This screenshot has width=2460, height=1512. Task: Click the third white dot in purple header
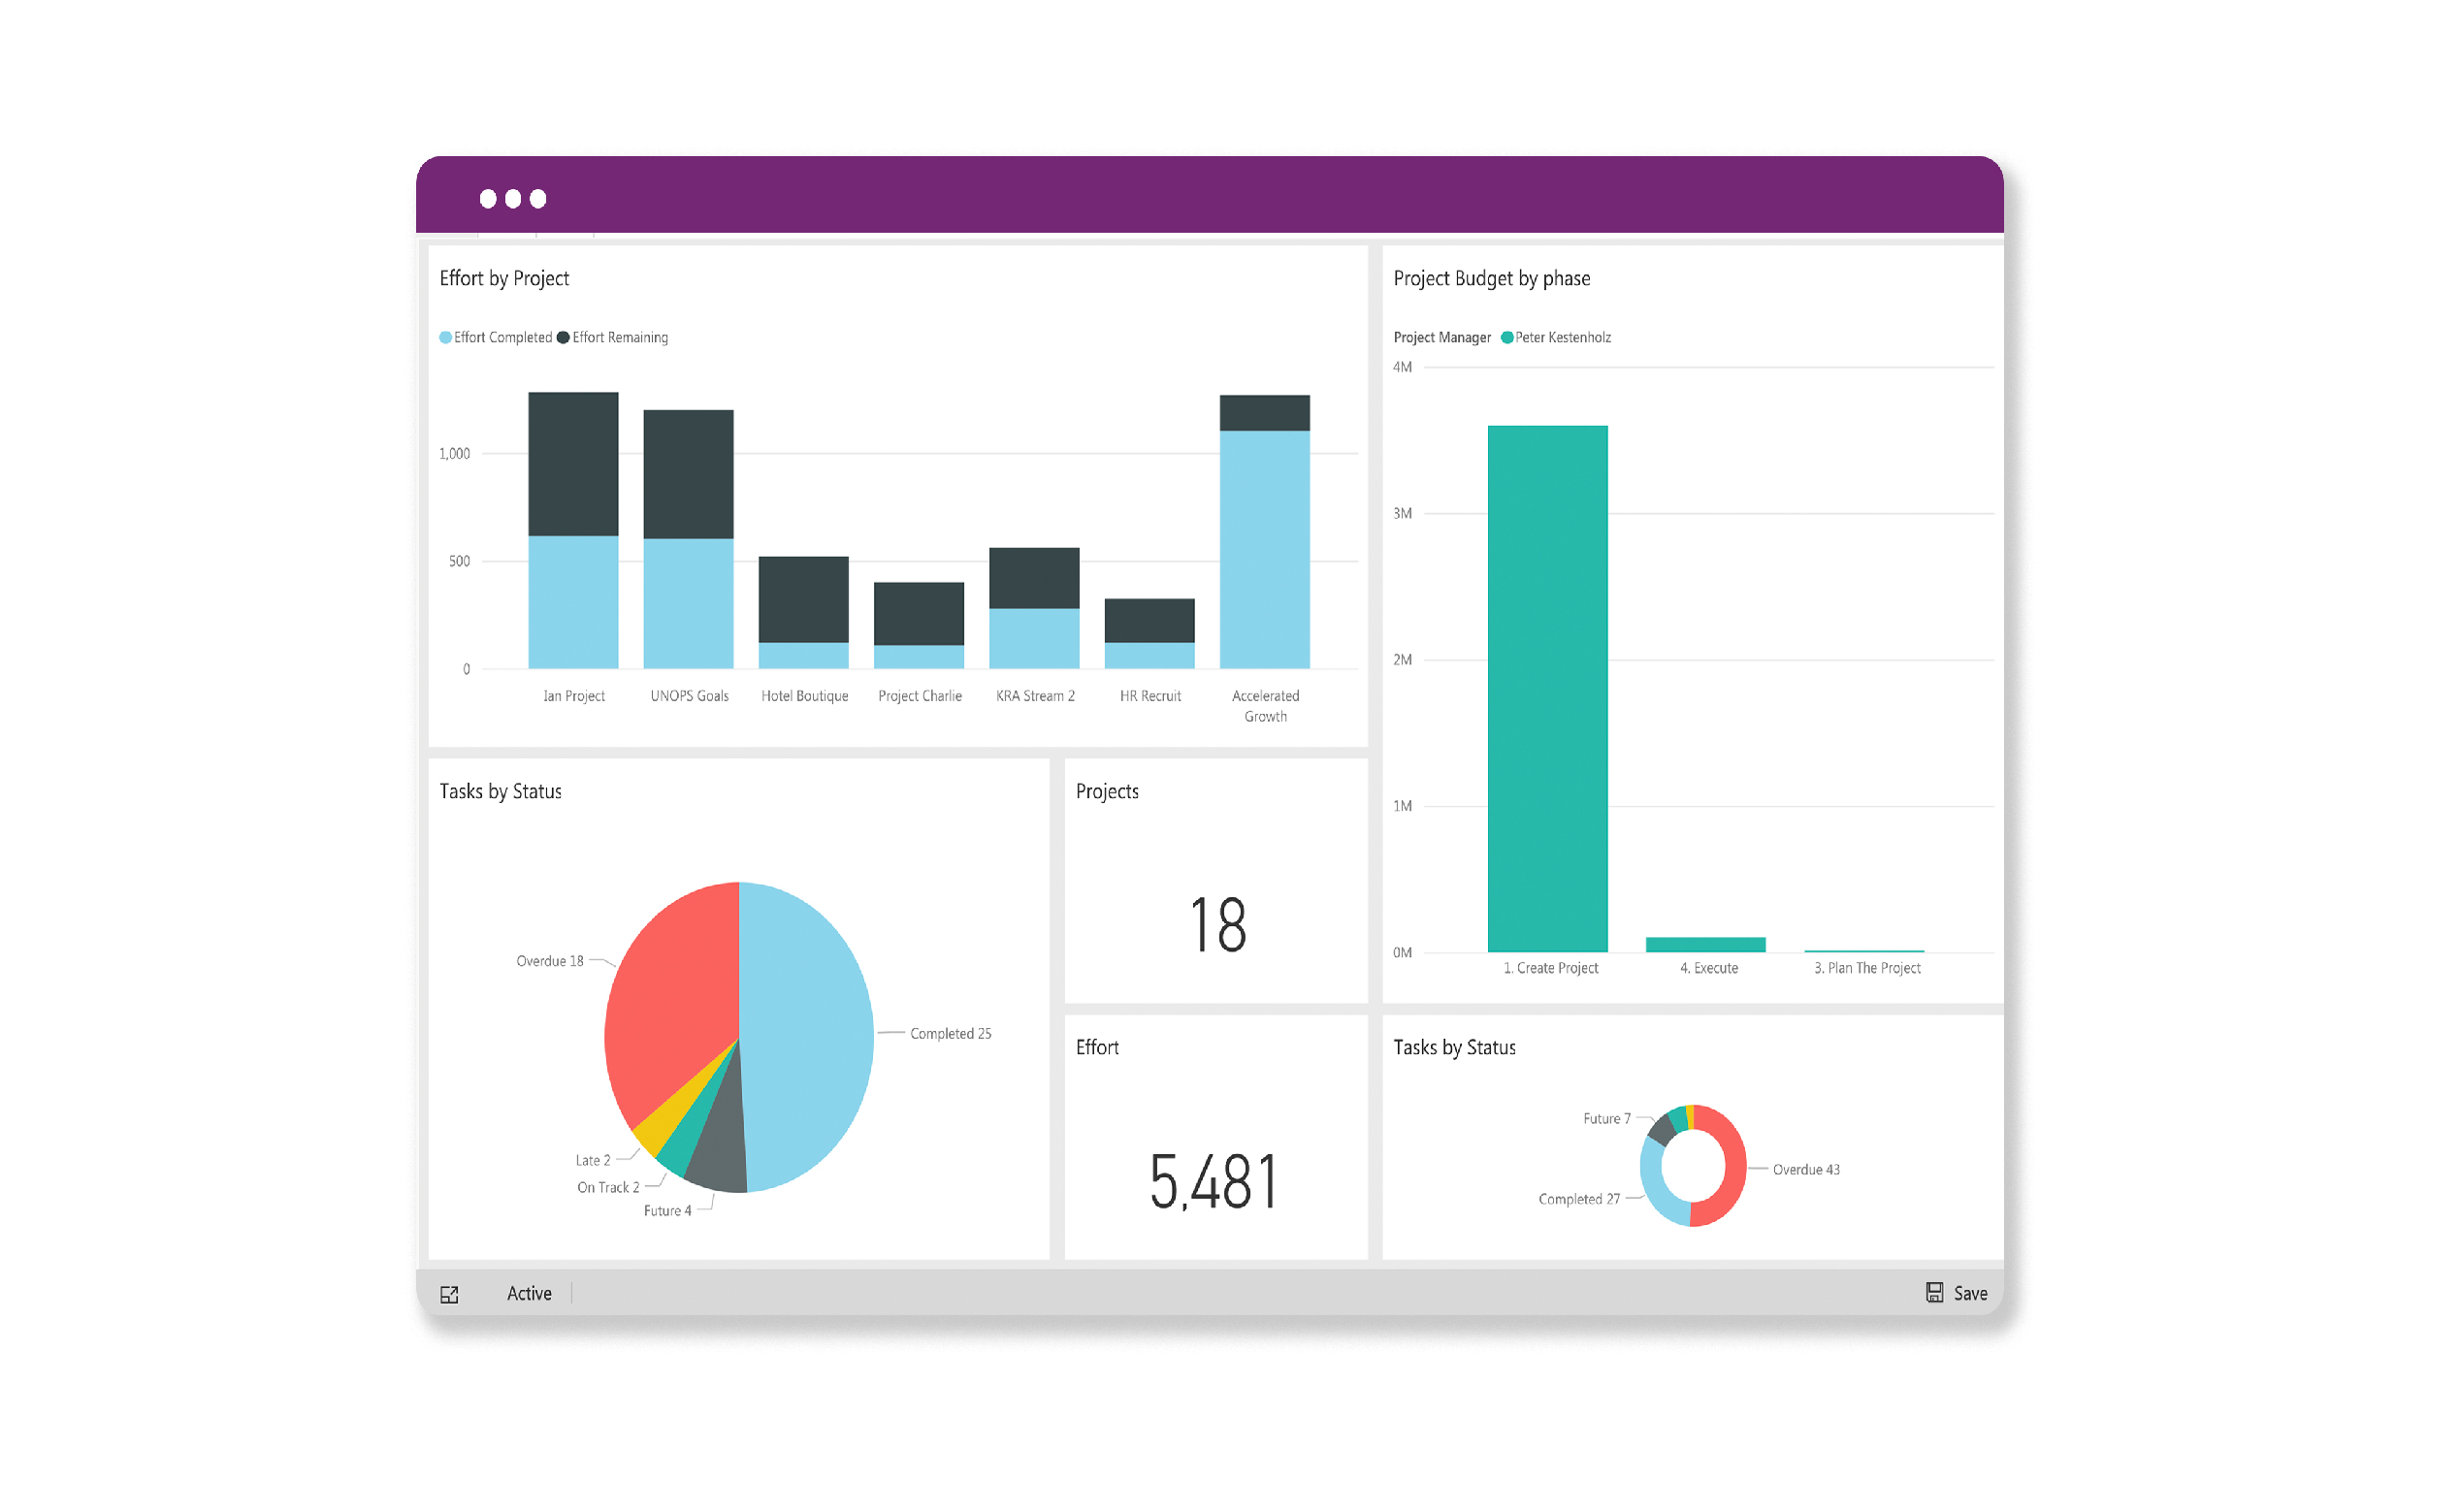[x=538, y=199]
